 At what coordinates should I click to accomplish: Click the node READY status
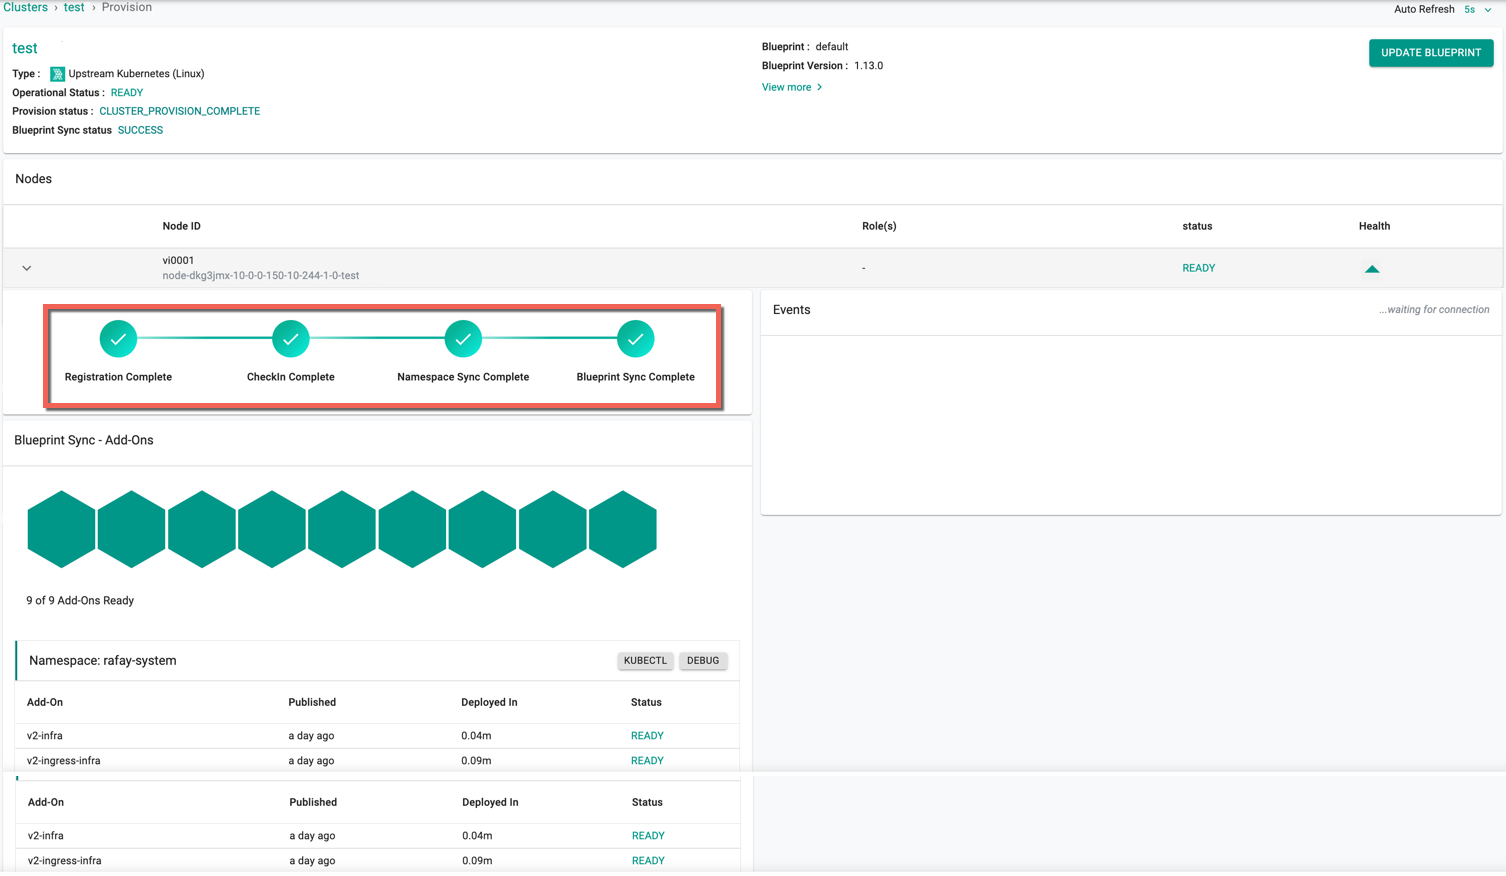point(1199,268)
